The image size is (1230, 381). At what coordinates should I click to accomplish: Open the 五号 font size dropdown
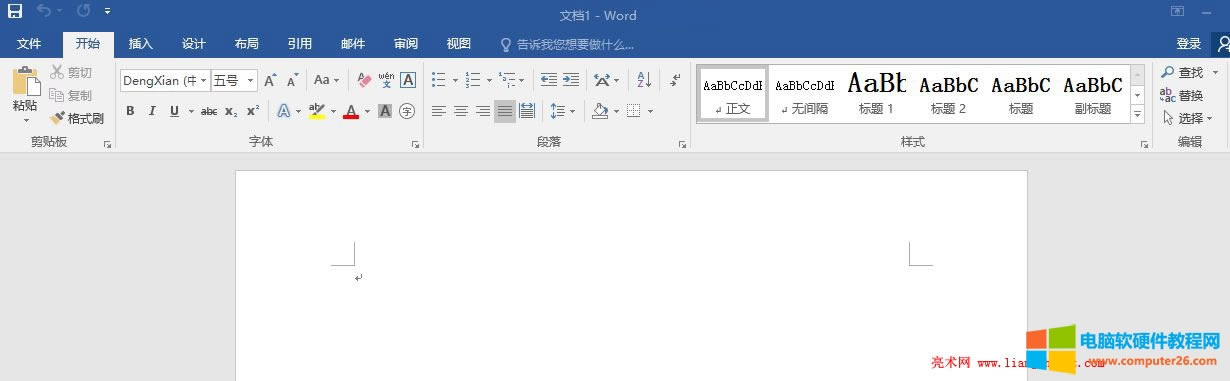pos(250,80)
